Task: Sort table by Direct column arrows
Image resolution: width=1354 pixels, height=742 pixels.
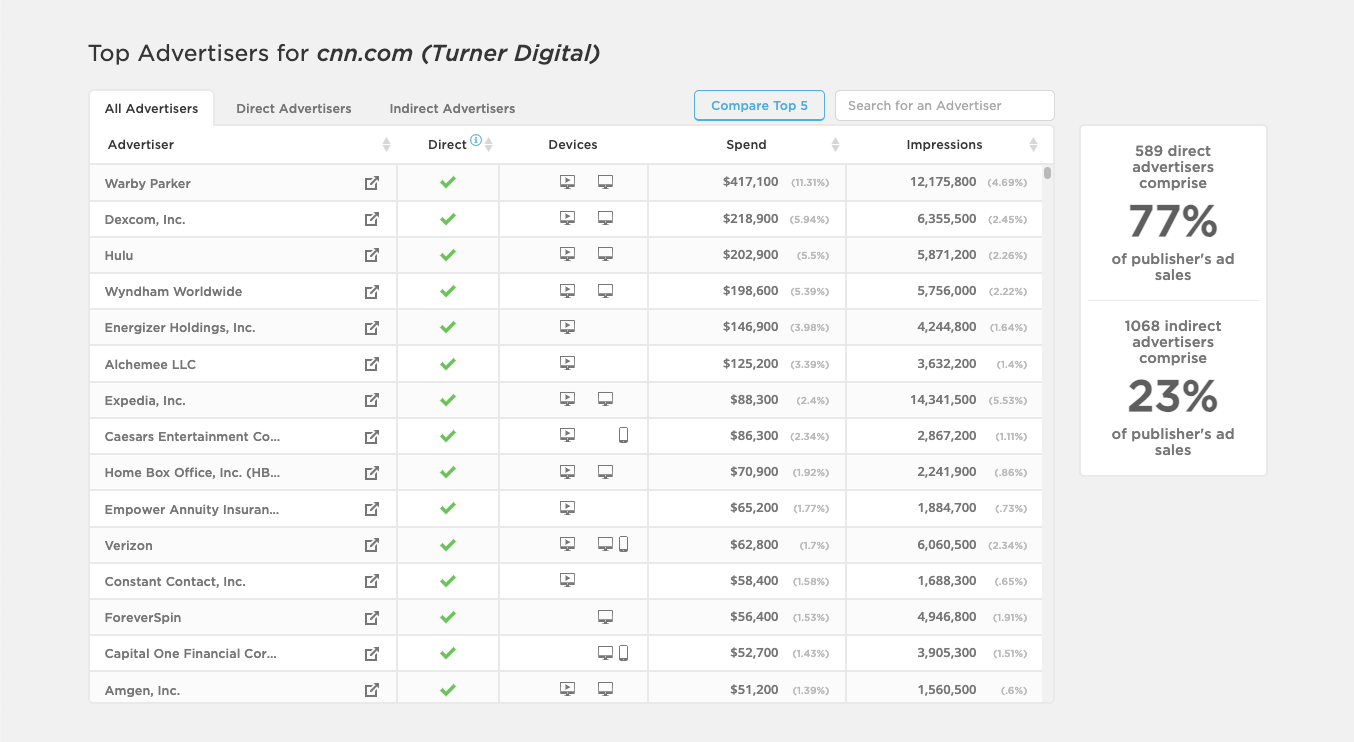Action: [x=489, y=145]
